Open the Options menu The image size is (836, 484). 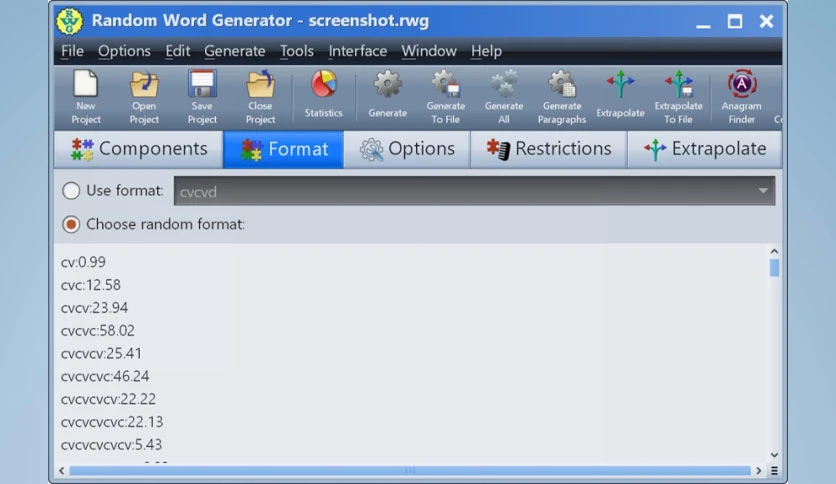click(124, 51)
